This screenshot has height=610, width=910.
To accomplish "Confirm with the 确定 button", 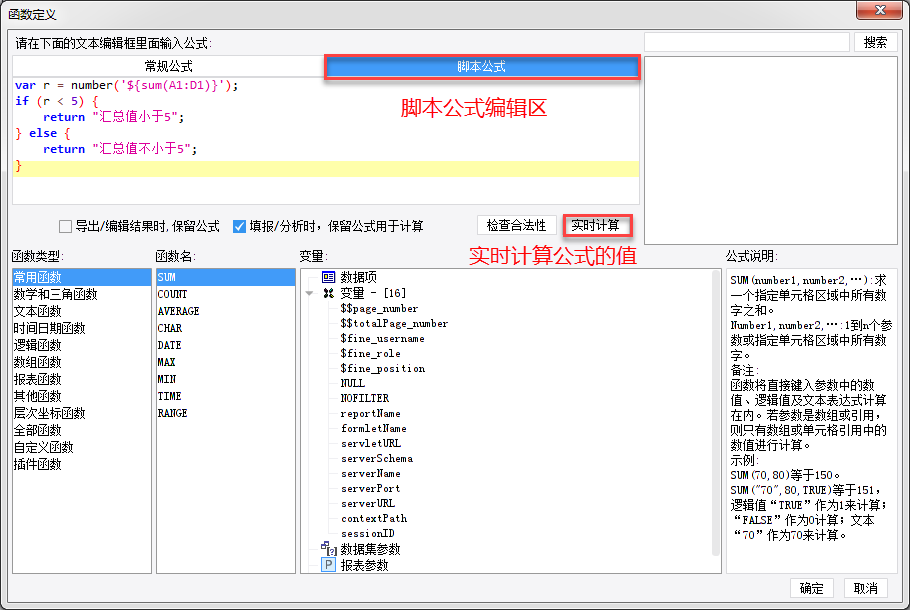I will pos(811,588).
